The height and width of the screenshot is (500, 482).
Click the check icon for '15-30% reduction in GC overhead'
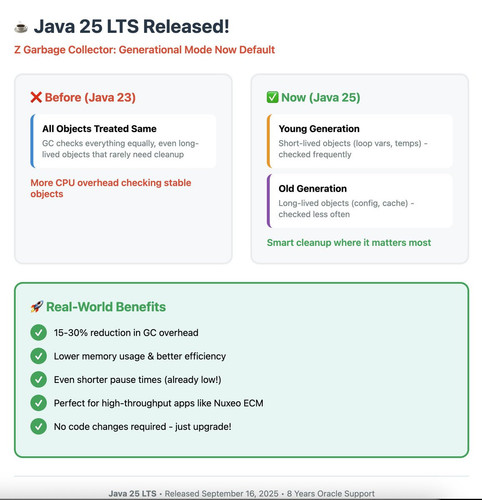(x=39, y=332)
